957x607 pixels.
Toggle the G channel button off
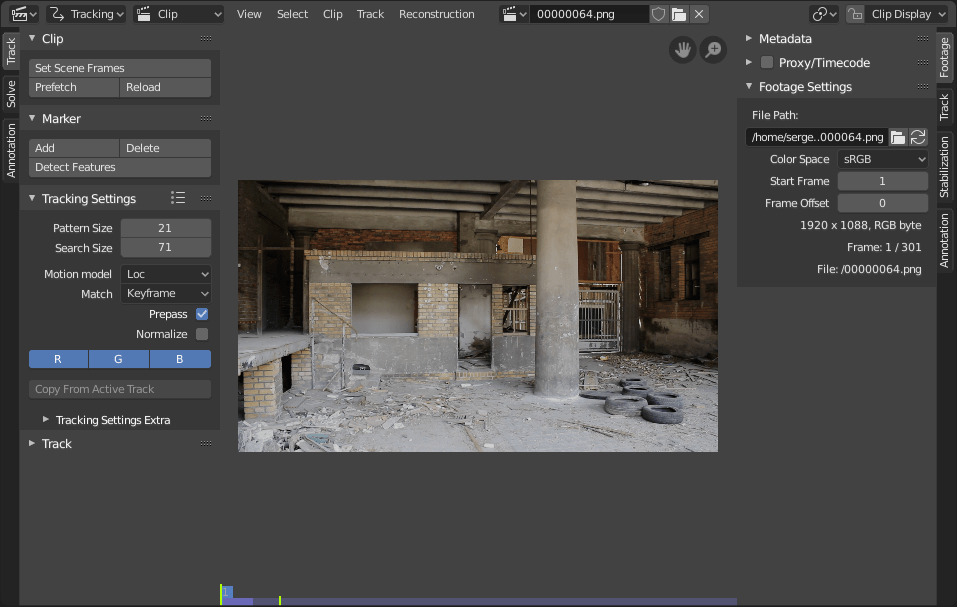(x=118, y=359)
